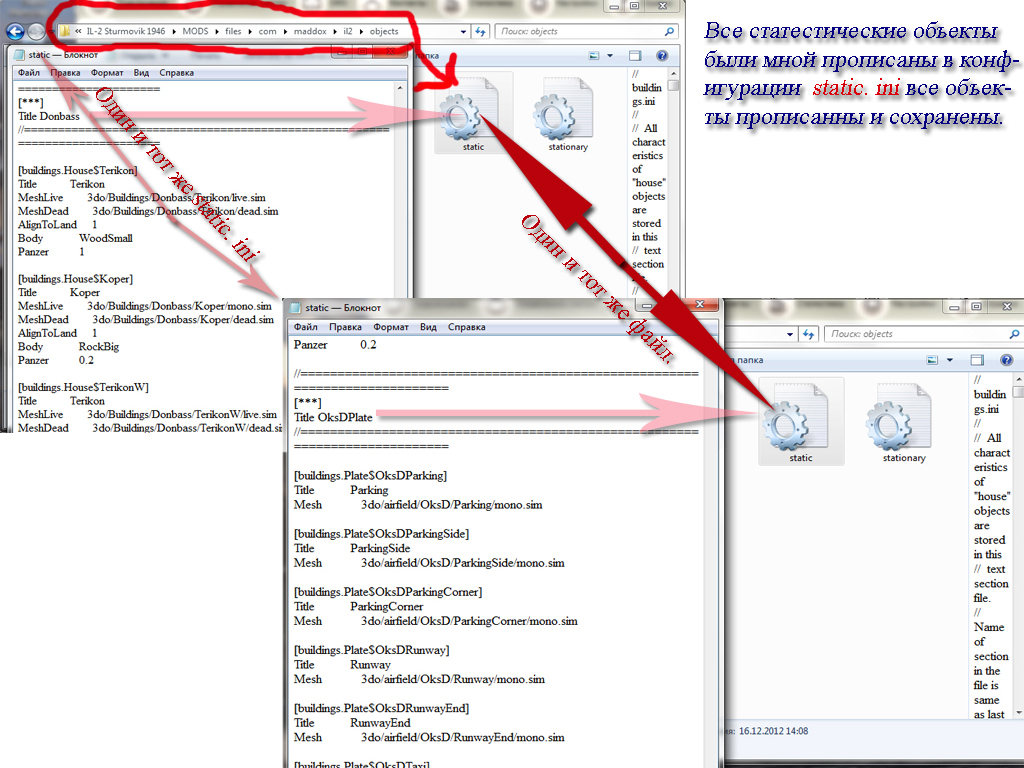This screenshot has height=768, width=1024.
Task: Open the Вид menu in the OksDPlate Notepad
Action: (x=428, y=327)
